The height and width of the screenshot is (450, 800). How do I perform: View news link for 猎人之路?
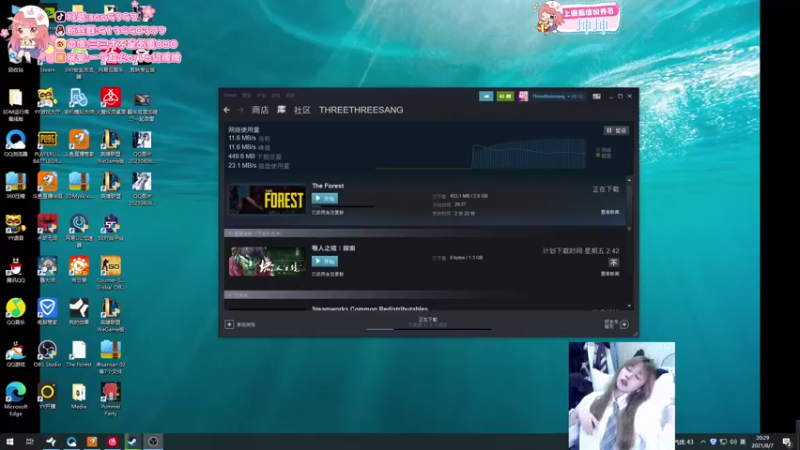pyautogui.click(x=610, y=274)
